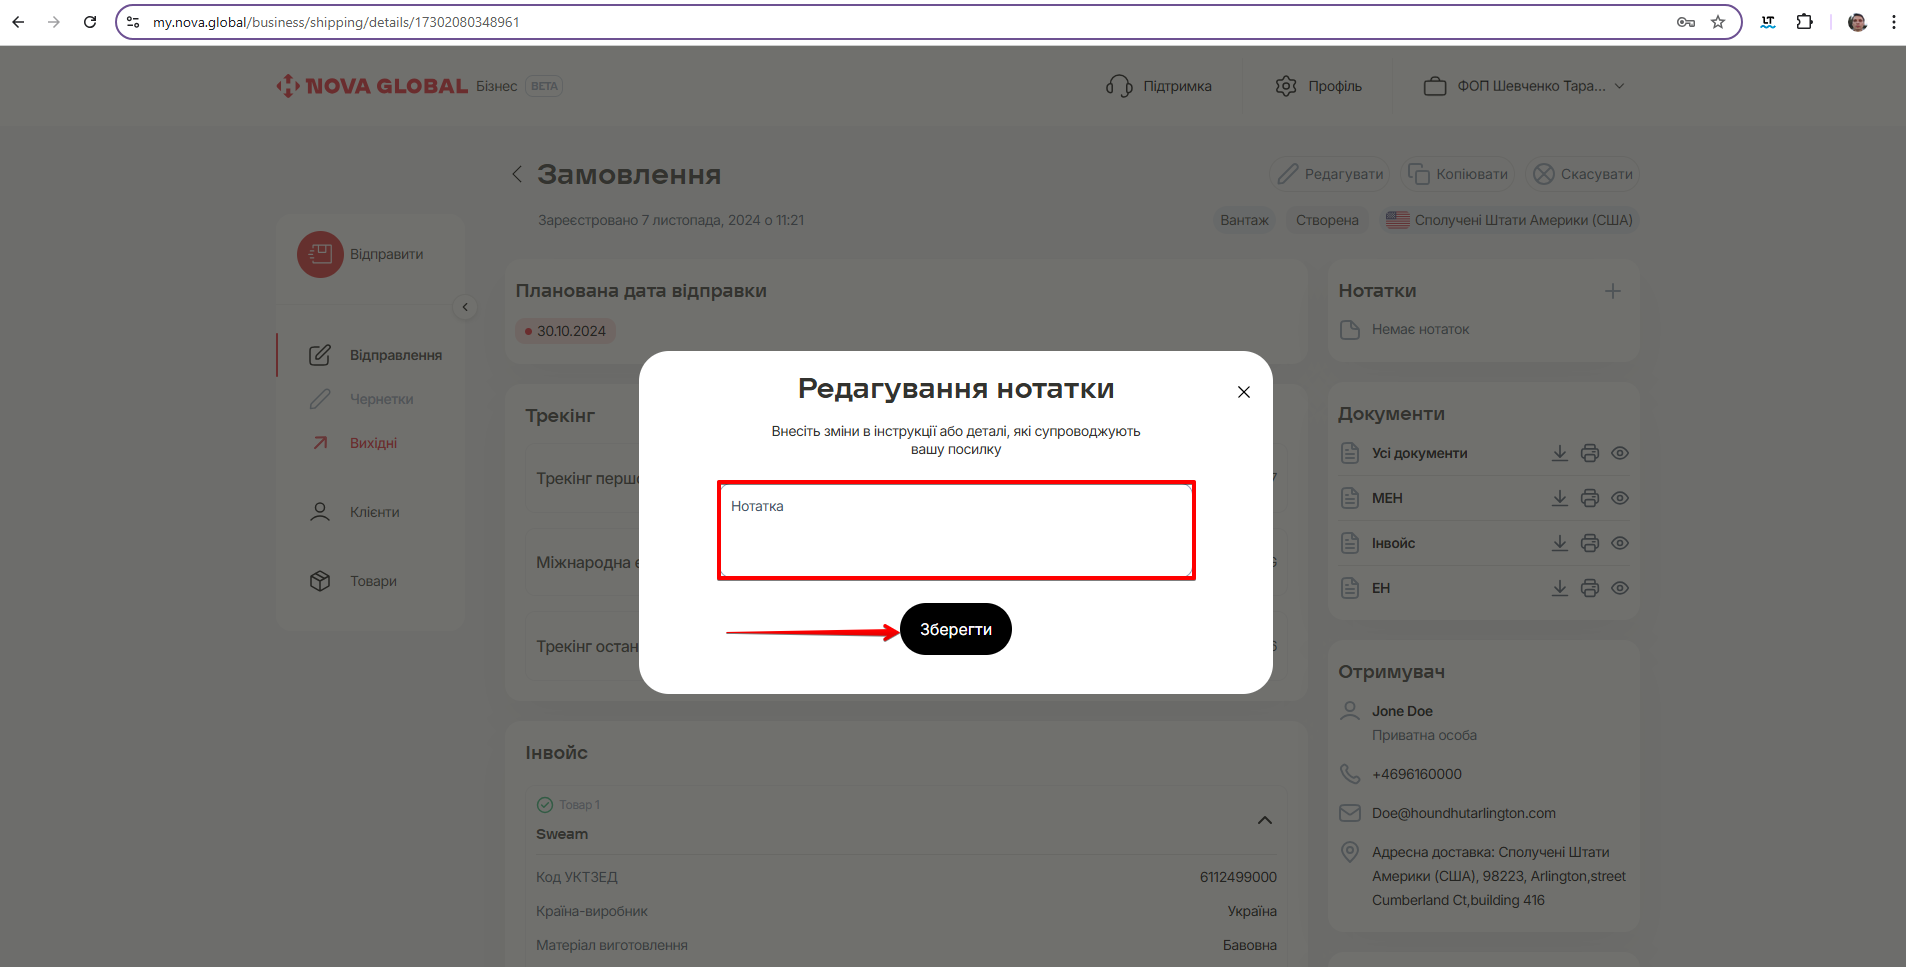Close the Редагування нотатки dialog

[x=1243, y=392]
